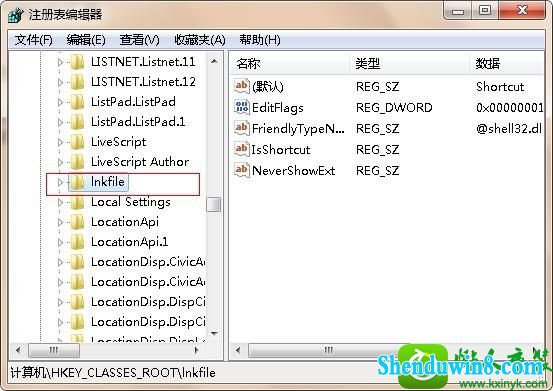Click the Registry Editor title bar icon
Image resolution: width=553 pixels, height=391 pixels.
(x=16, y=15)
